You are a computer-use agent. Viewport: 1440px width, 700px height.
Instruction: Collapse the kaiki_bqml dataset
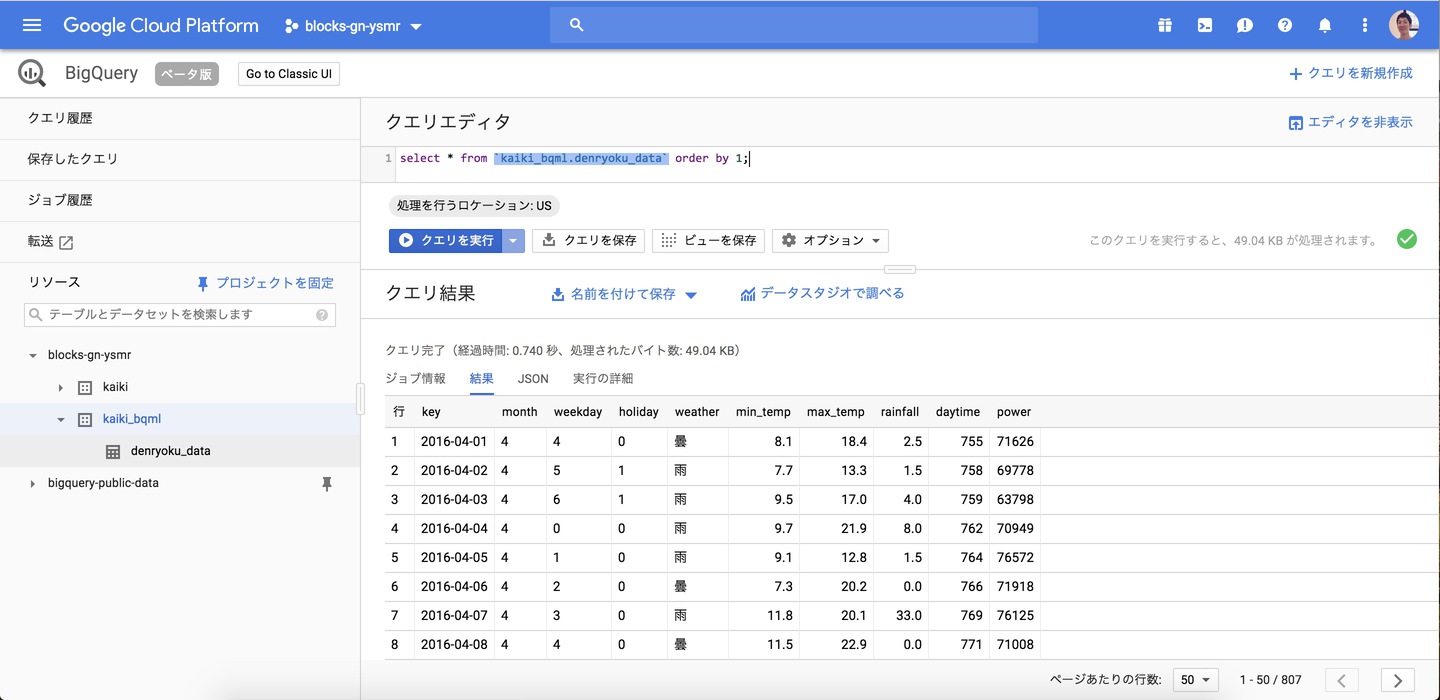point(60,419)
